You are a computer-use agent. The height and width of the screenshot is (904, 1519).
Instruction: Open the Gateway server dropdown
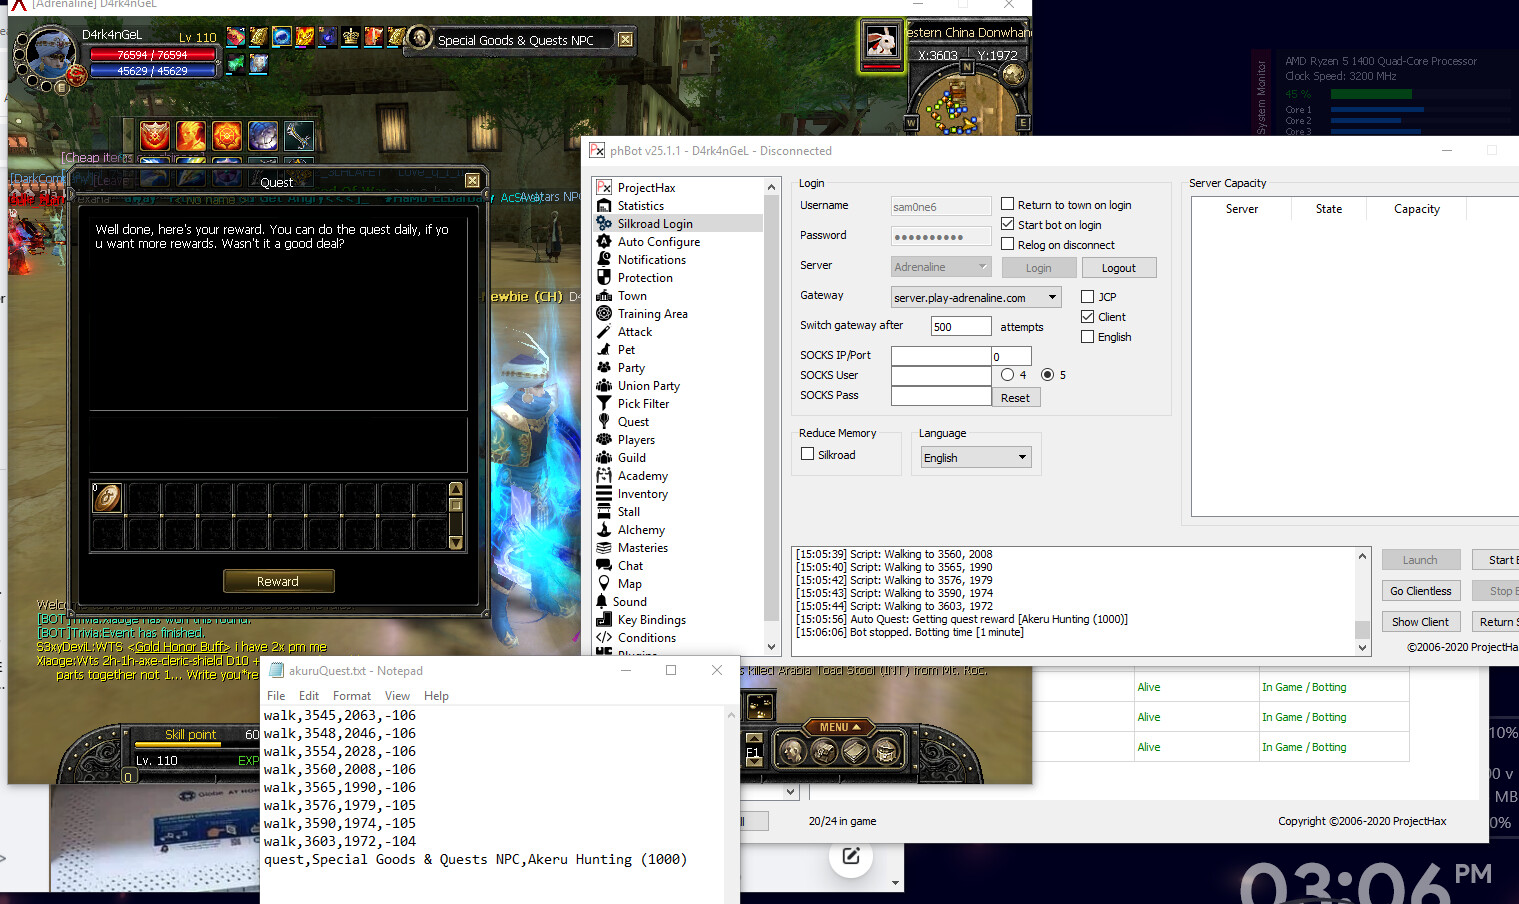[1052, 297]
